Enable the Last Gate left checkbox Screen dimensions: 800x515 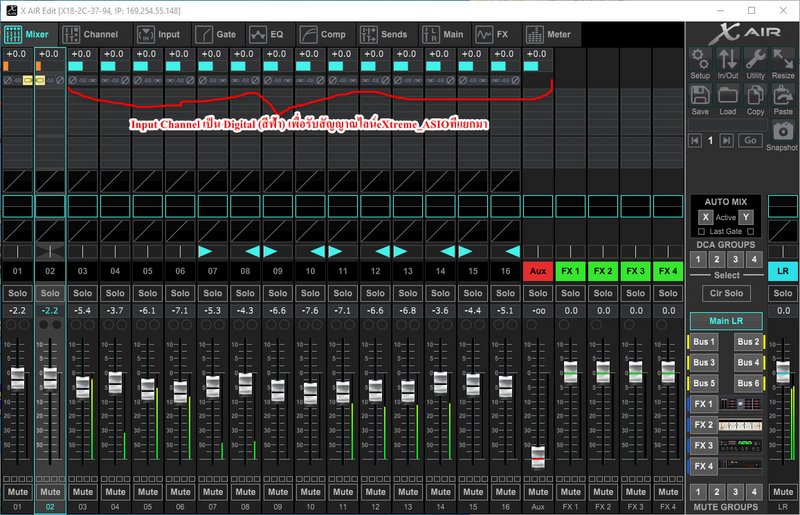702,231
